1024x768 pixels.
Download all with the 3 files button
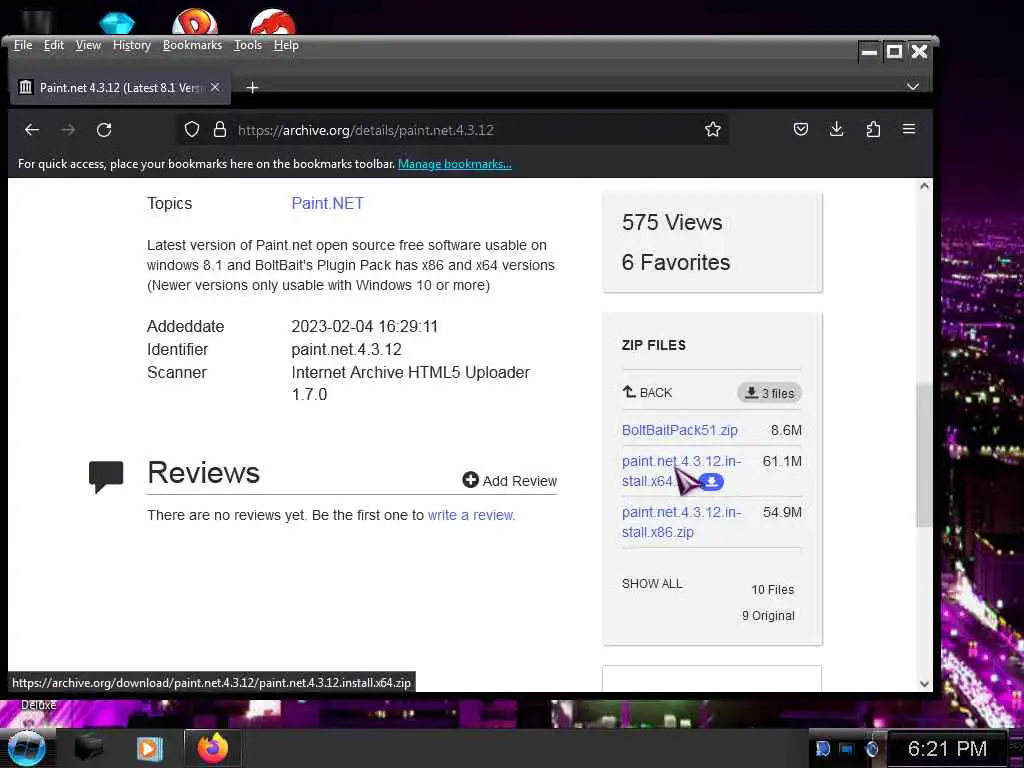(x=770, y=393)
